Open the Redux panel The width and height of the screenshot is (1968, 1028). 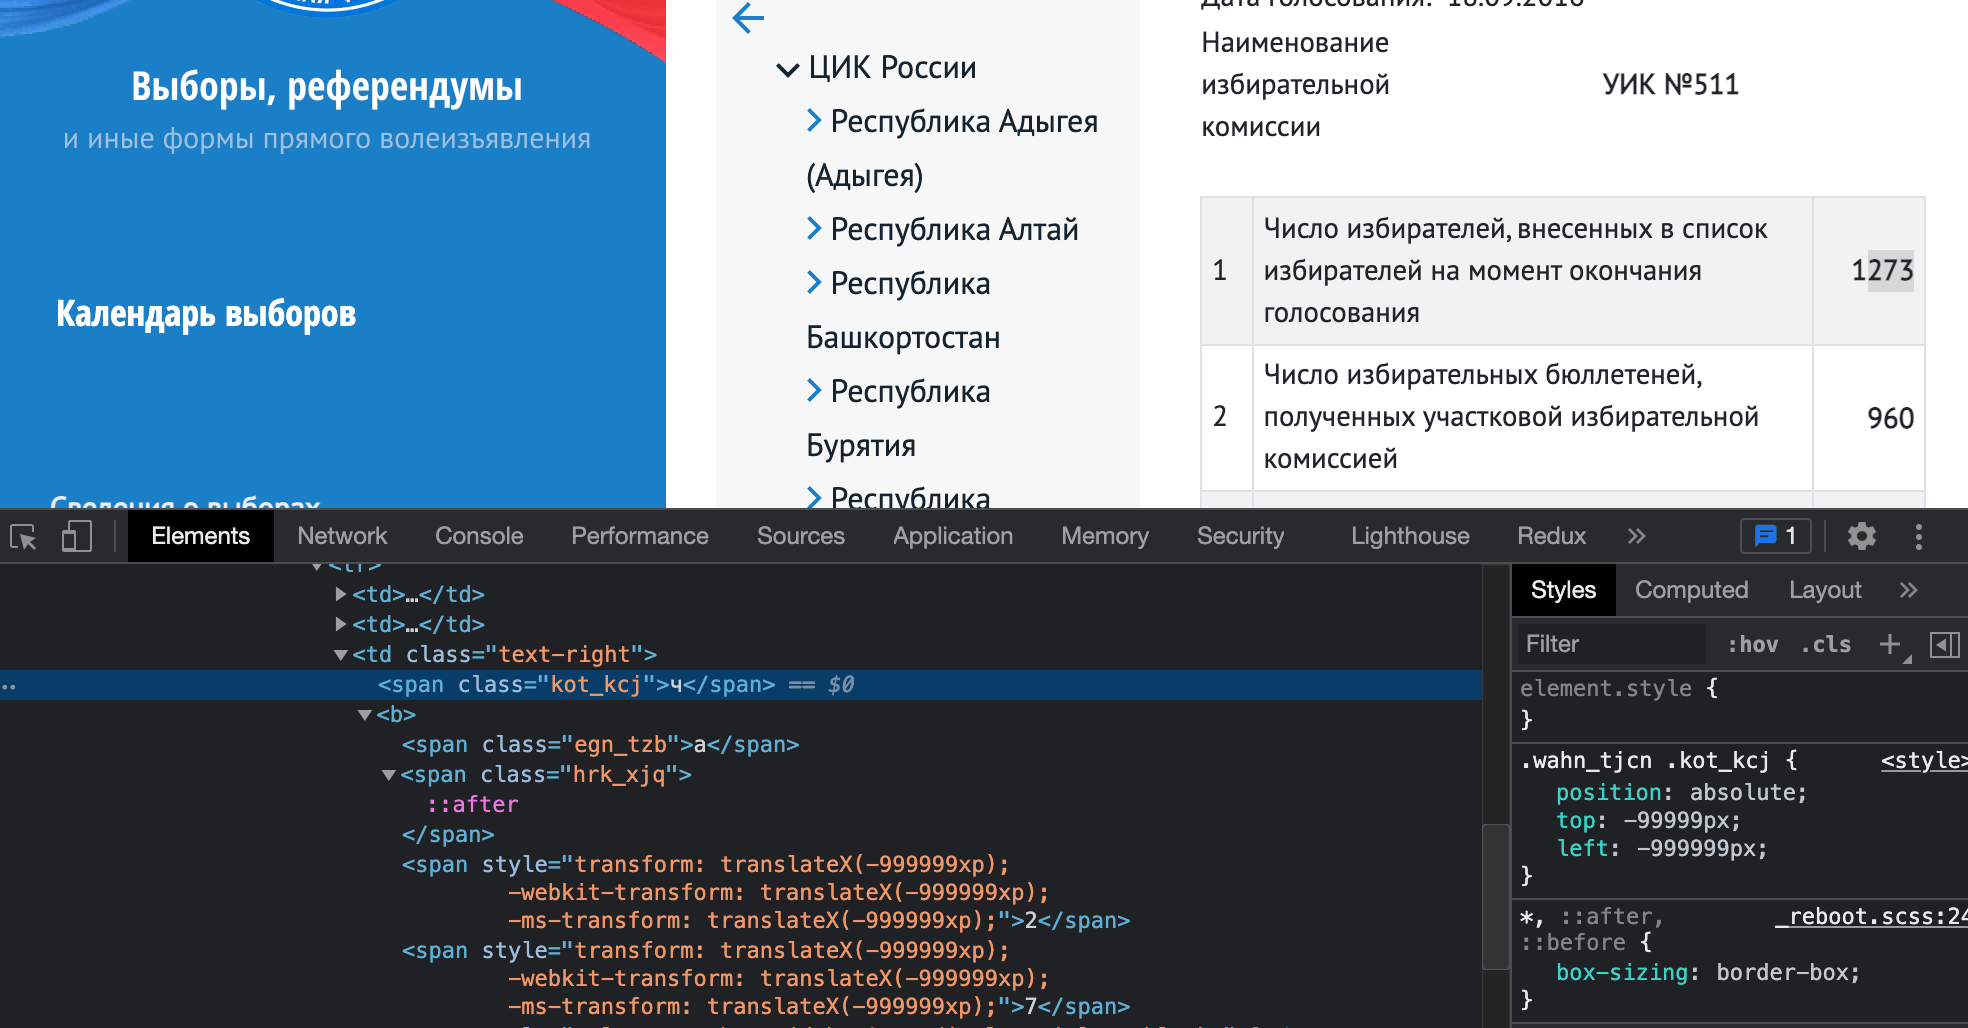pyautogui.click(x=1551, y=536)
